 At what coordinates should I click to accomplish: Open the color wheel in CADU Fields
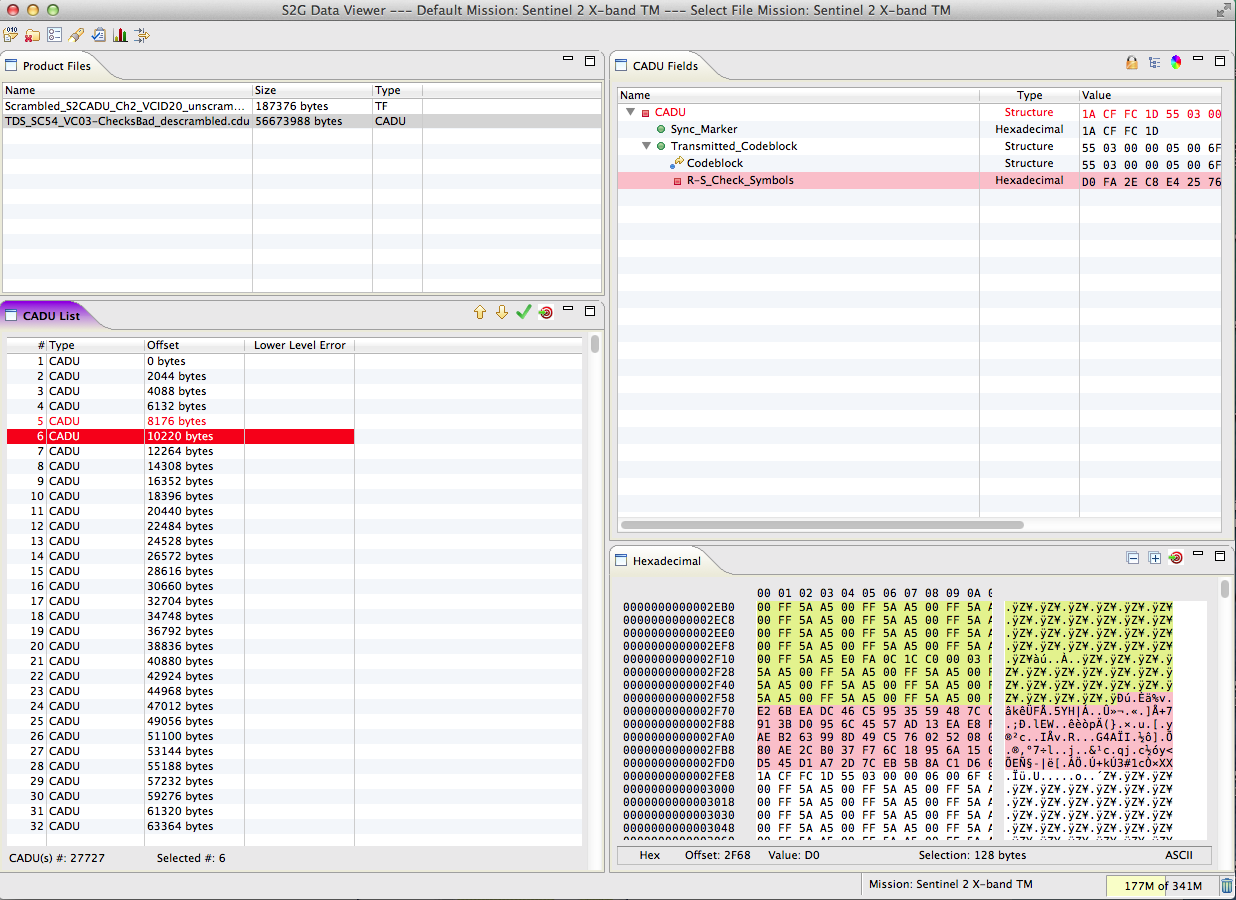tap(1176, 62)
